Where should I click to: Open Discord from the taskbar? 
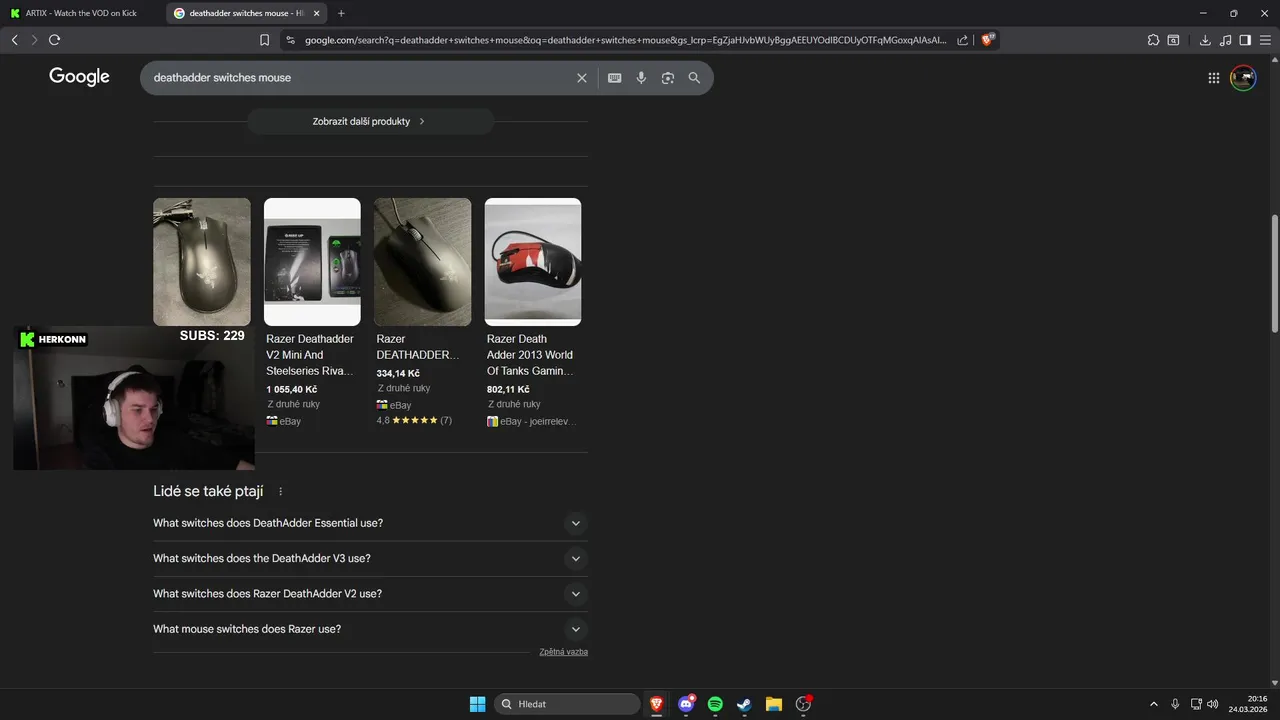coord(686,704)
